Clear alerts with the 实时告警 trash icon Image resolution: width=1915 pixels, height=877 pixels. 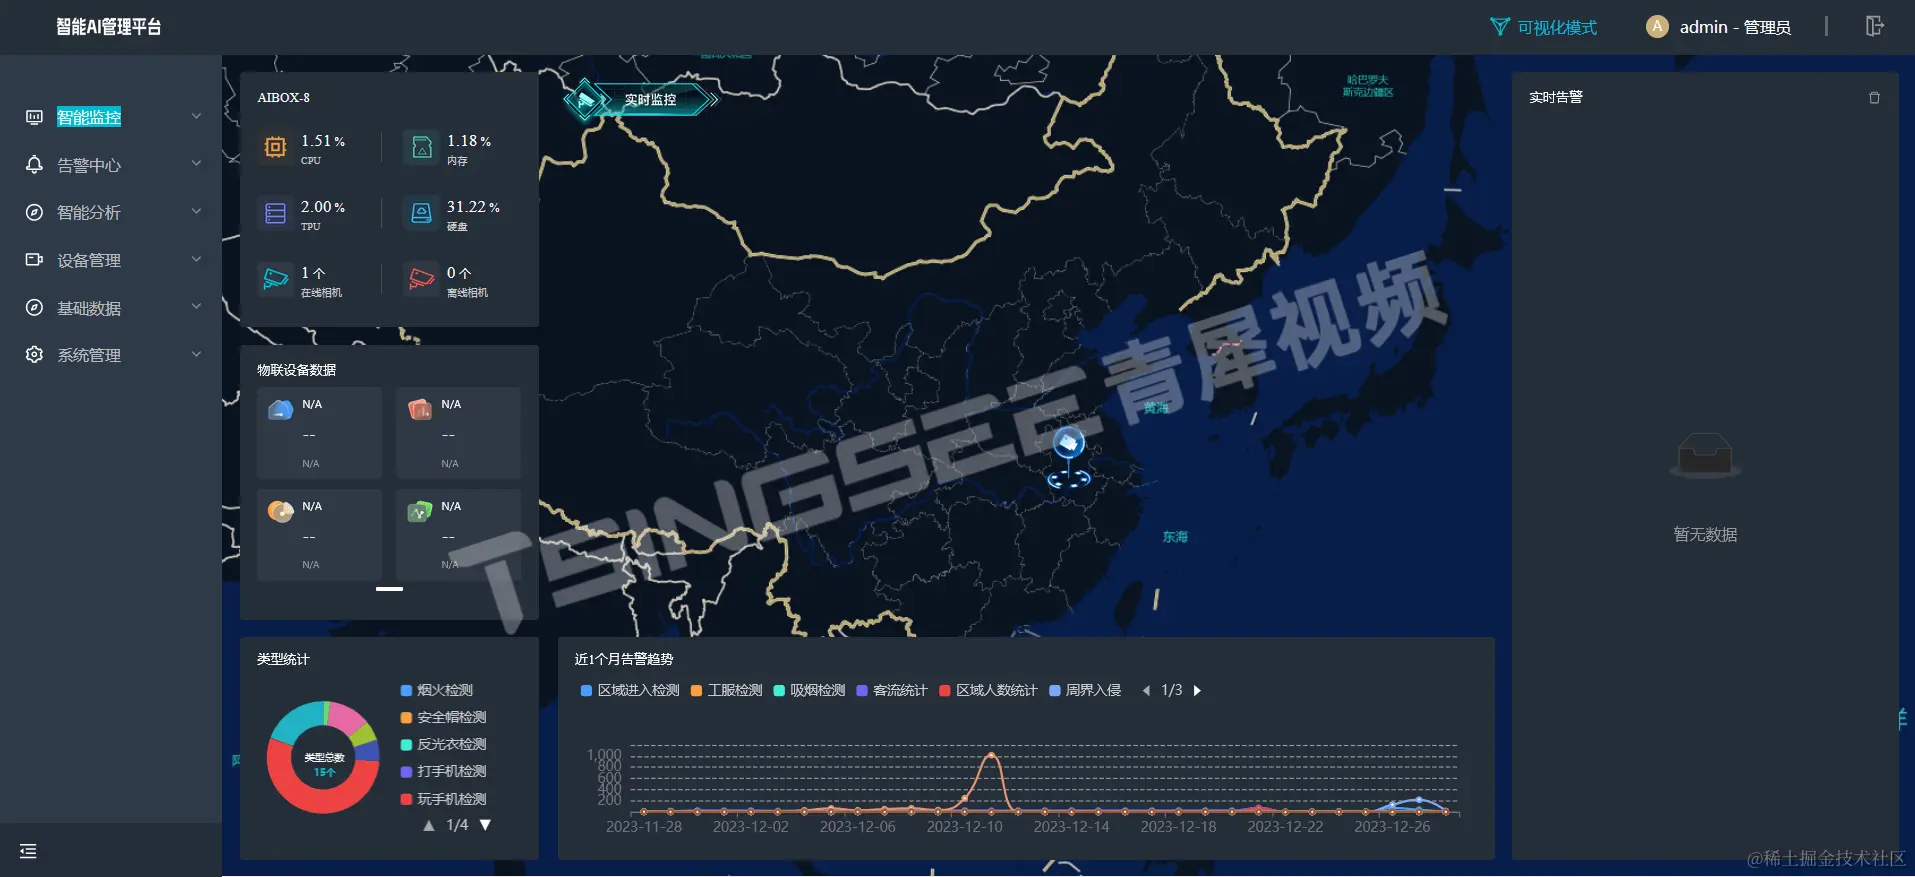tap(1874, 98)
